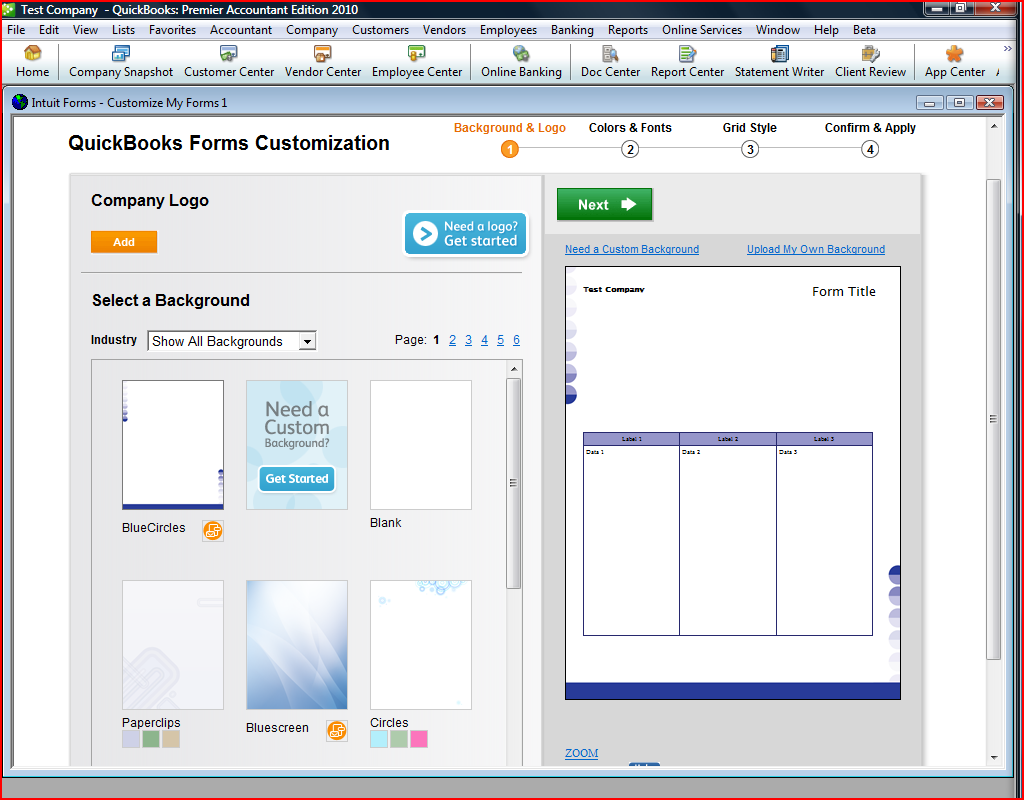The width and height of the screenshot is (1024, 800).
Task: Click the orange icon next to BlueCircles
Action: pos(213,531)
